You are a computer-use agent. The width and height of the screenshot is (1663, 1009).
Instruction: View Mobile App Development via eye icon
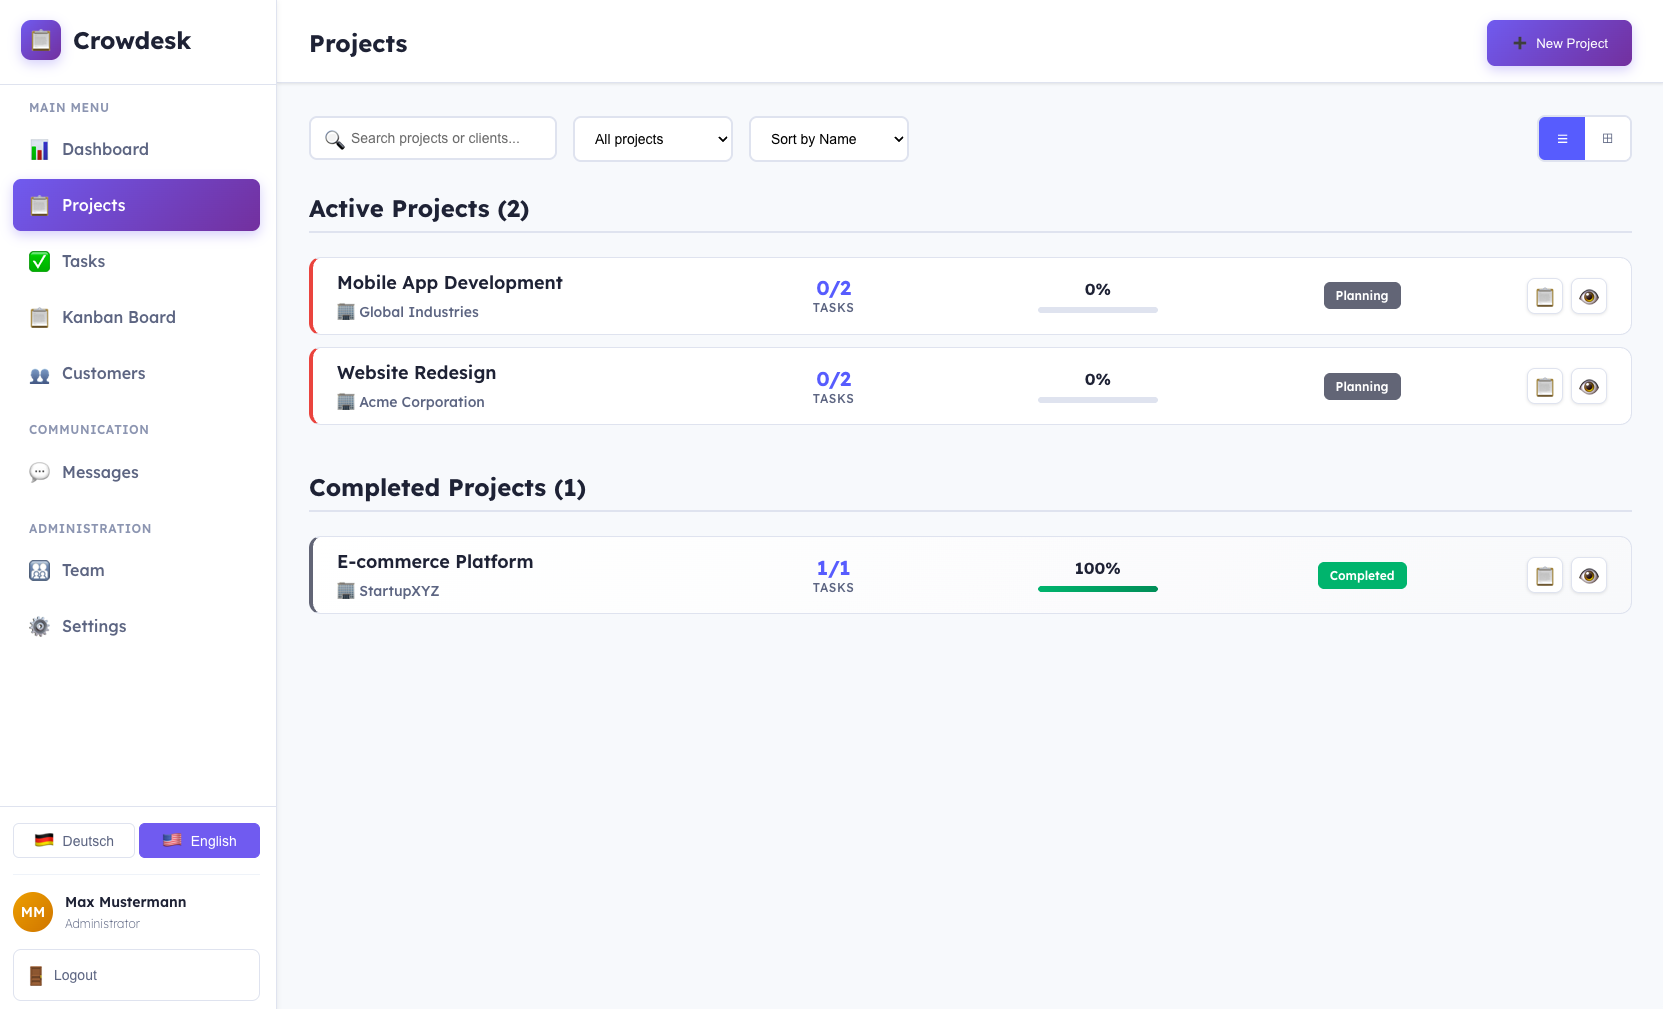(1589, 296)
